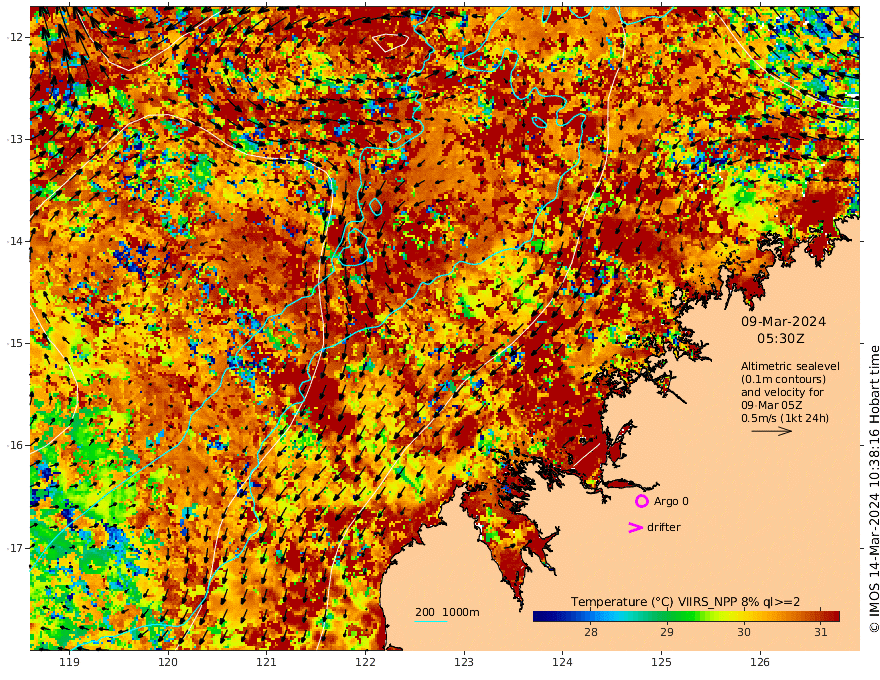Click latitude axis label -17
880x680 pixels.
[15, 548]
